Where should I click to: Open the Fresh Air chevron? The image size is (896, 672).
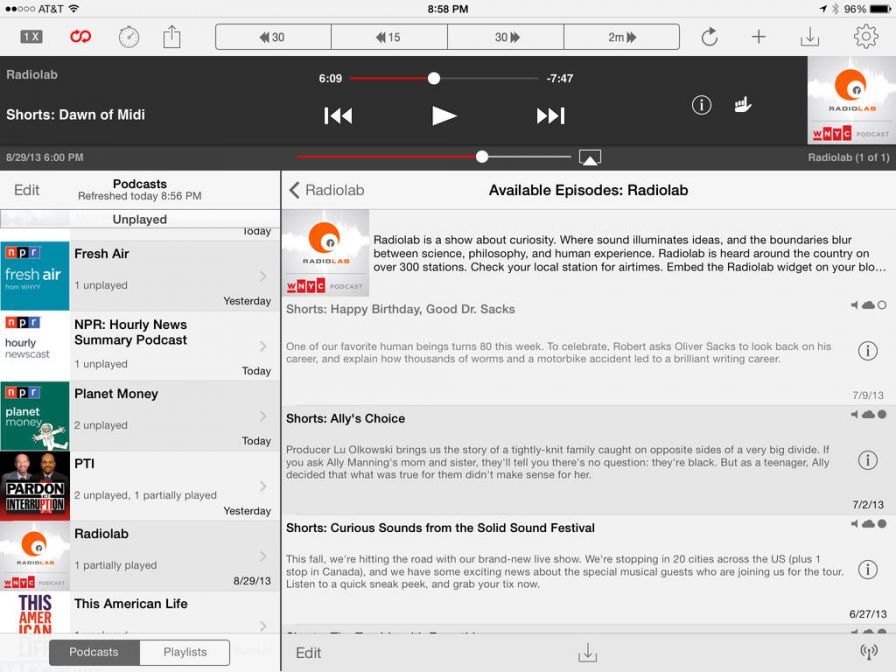(x=264, y=276)
